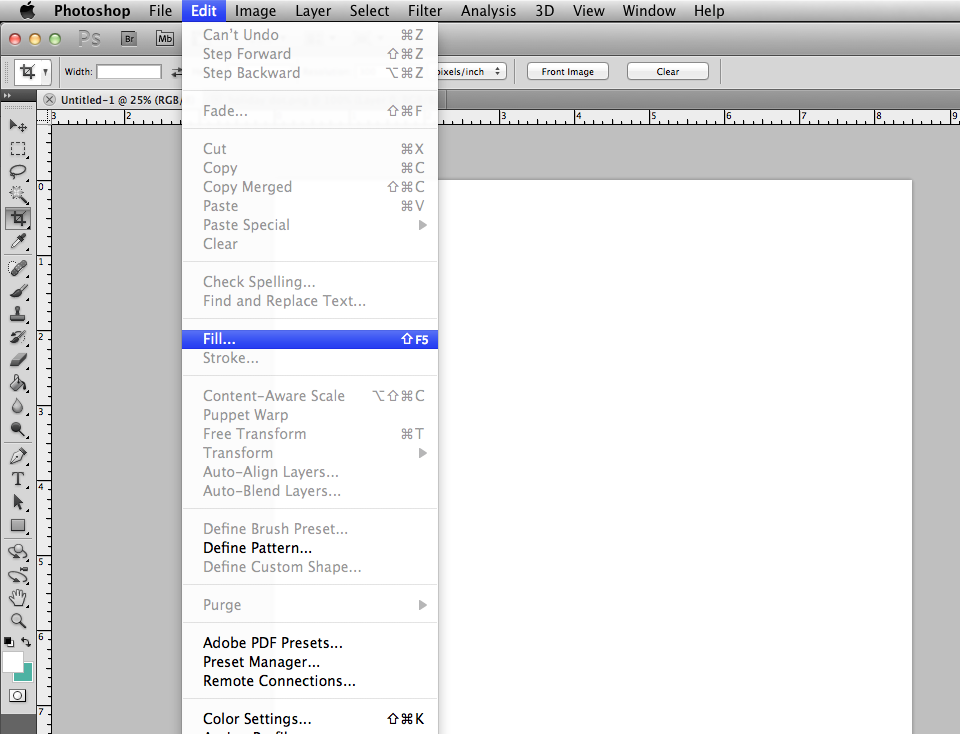This screenshot has height=734, width=960.
Task: Open the Help menu
Action: coord(708,11)
